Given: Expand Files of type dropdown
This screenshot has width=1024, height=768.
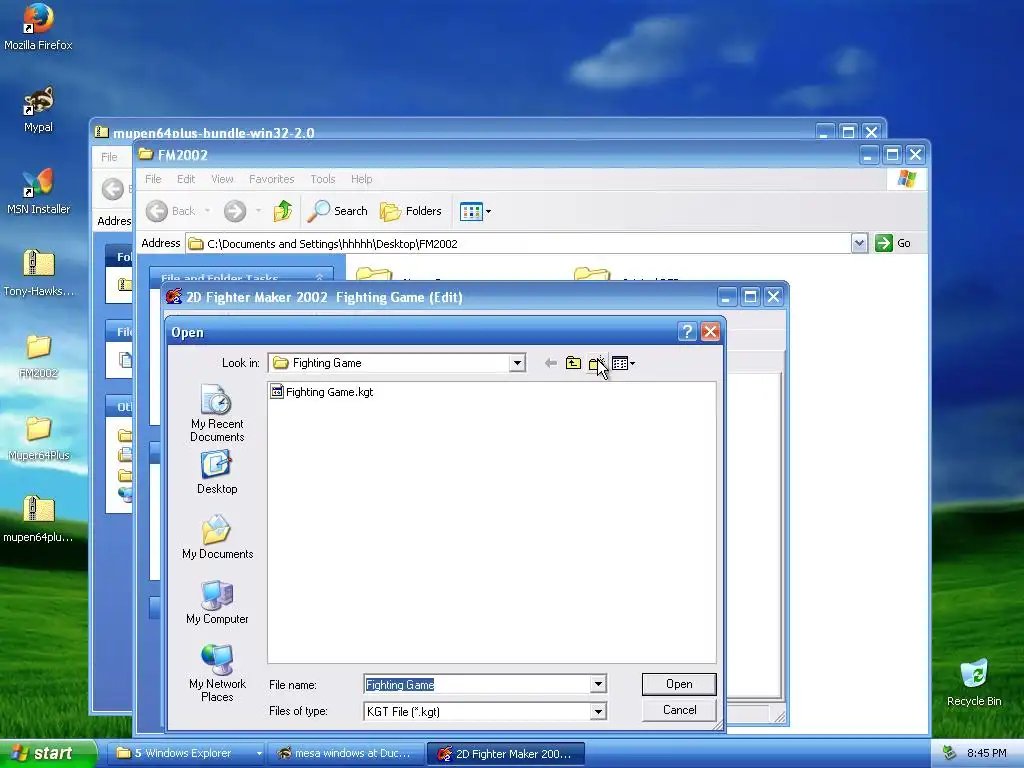Looking at the screenshot, I should tap(598, 712).
